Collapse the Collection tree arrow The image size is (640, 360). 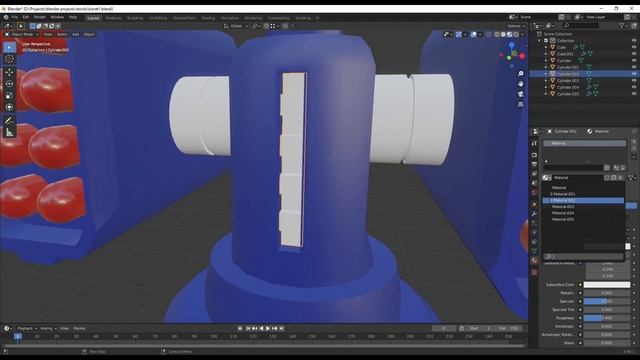point(540,41)
